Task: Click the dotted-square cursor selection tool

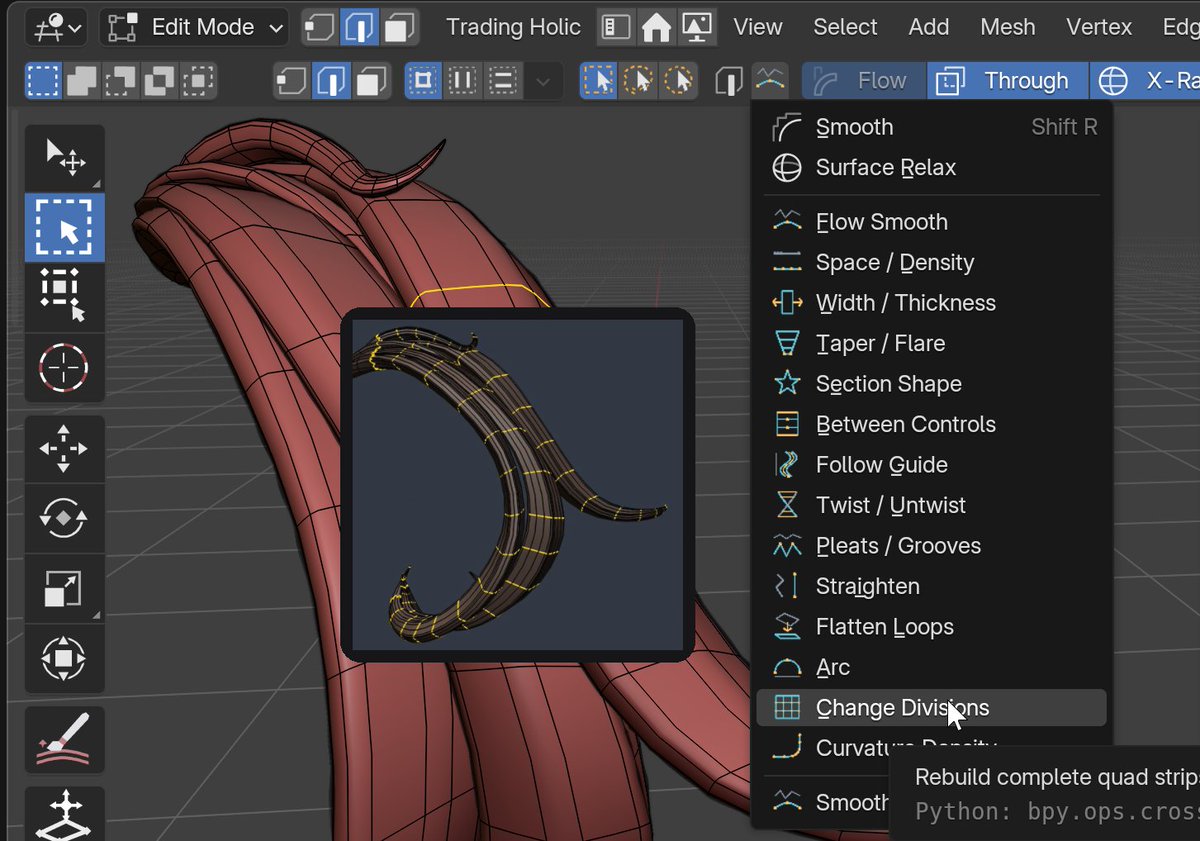Action: pyautogui.click(x=65, y=296)
